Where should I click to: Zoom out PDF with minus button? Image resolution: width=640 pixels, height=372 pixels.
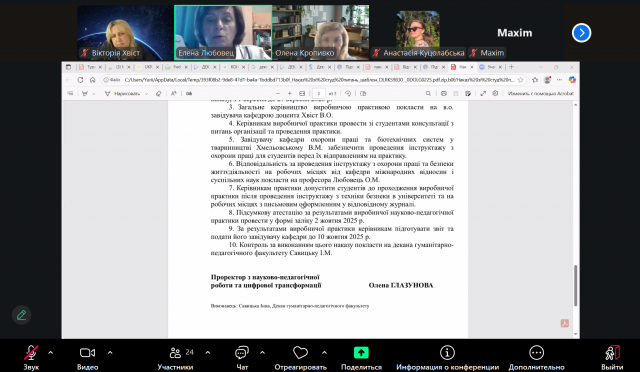pos(278,94)
